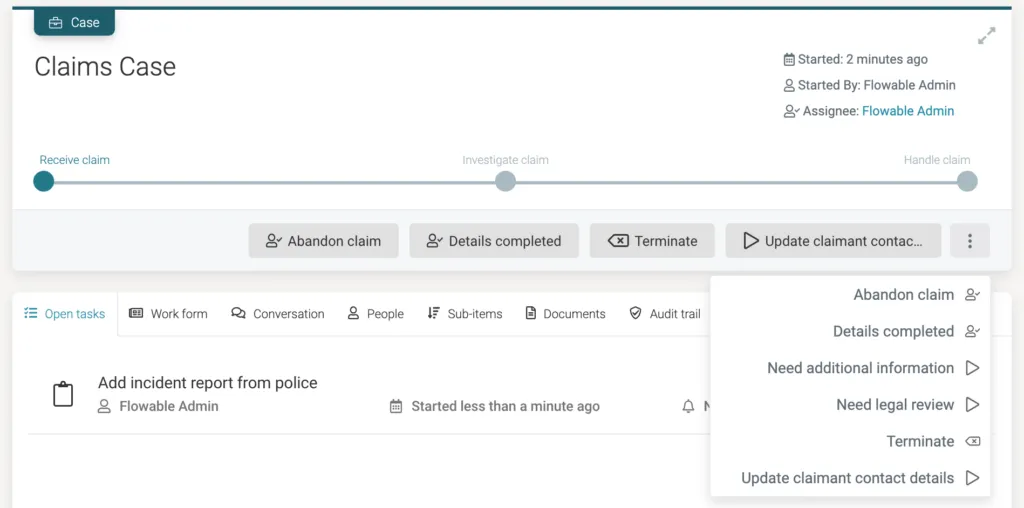Click the play icon beside Need legal review
The height and width of the screenshot is (508, 1024).
pos(972,405)
